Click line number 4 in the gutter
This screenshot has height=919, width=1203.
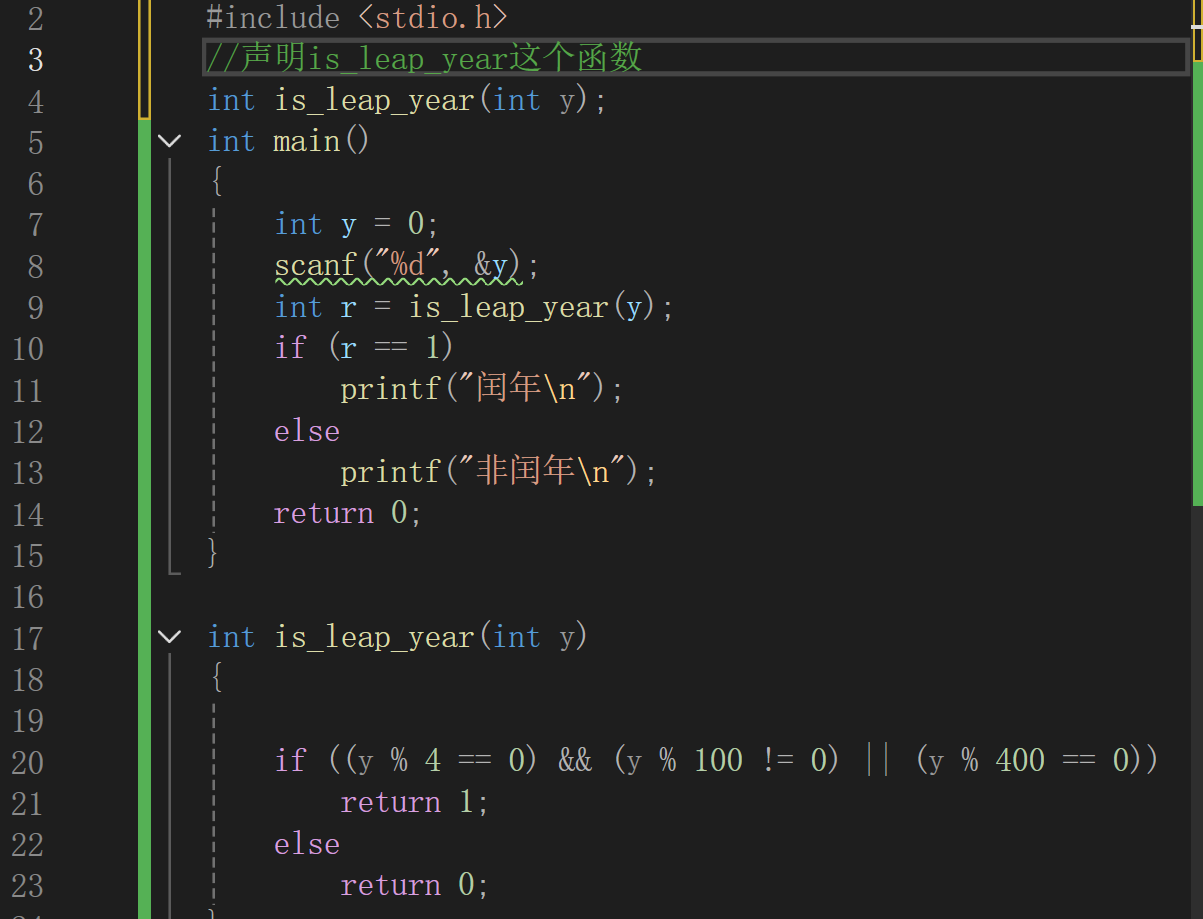(x=35, y=102)
